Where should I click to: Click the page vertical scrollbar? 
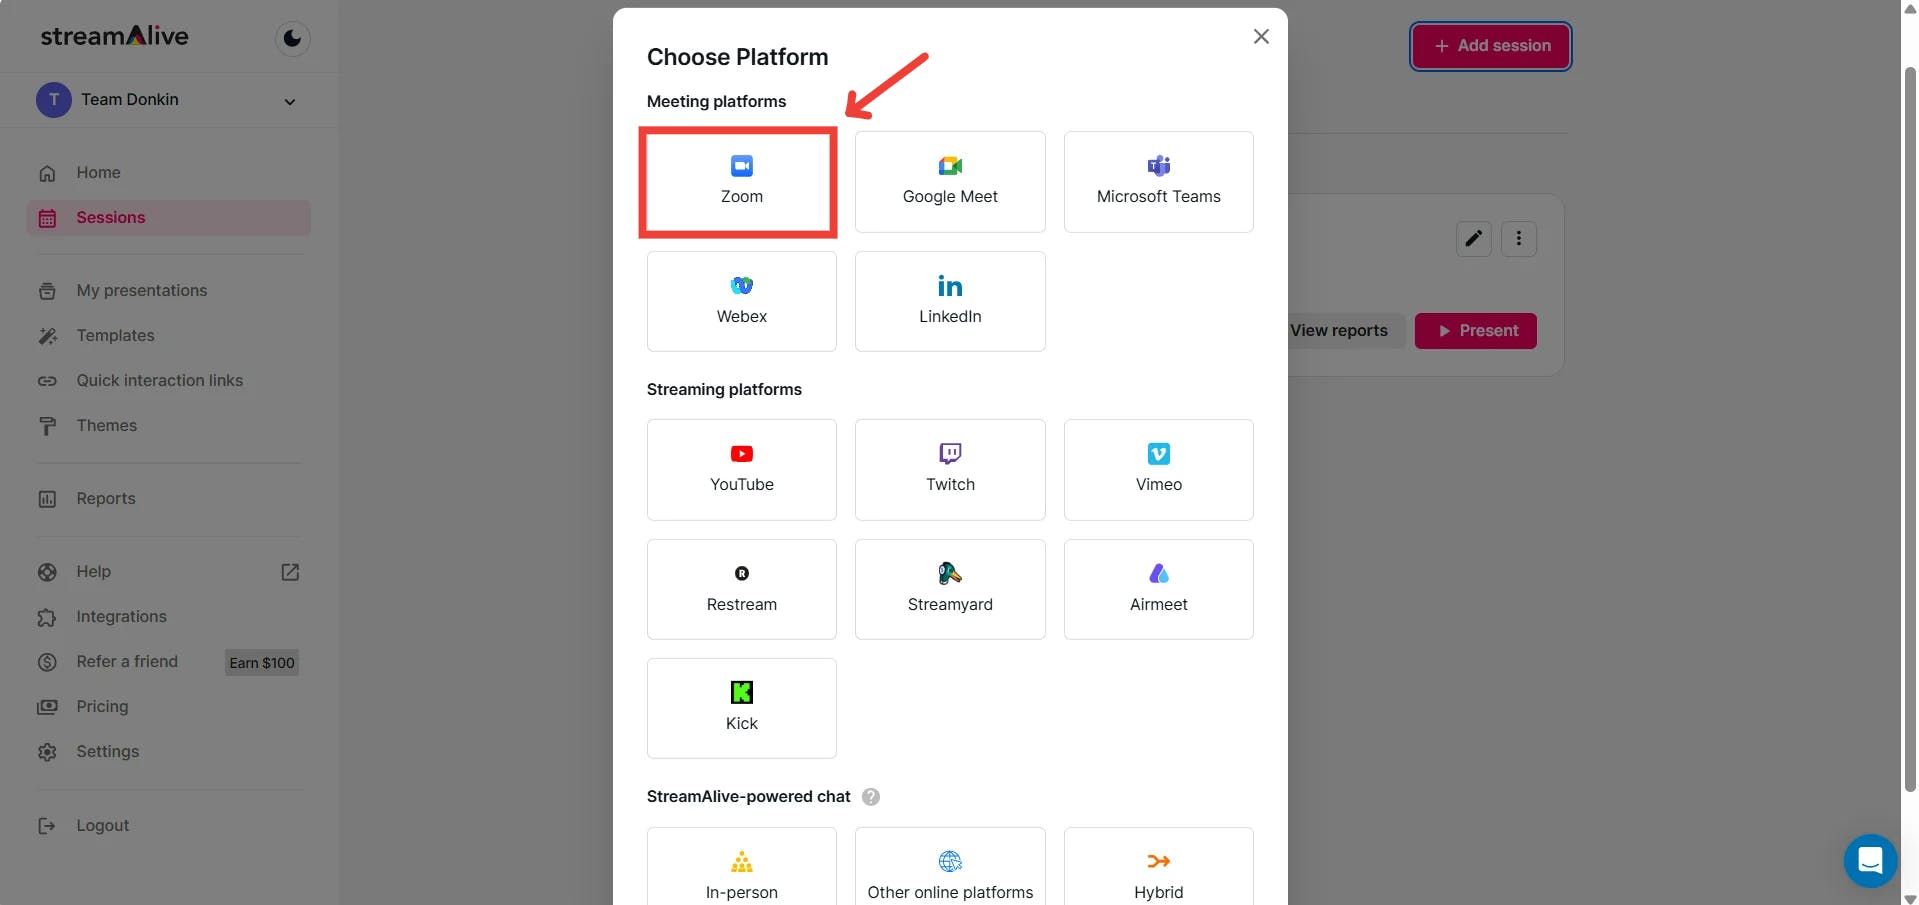[1910, 430]
